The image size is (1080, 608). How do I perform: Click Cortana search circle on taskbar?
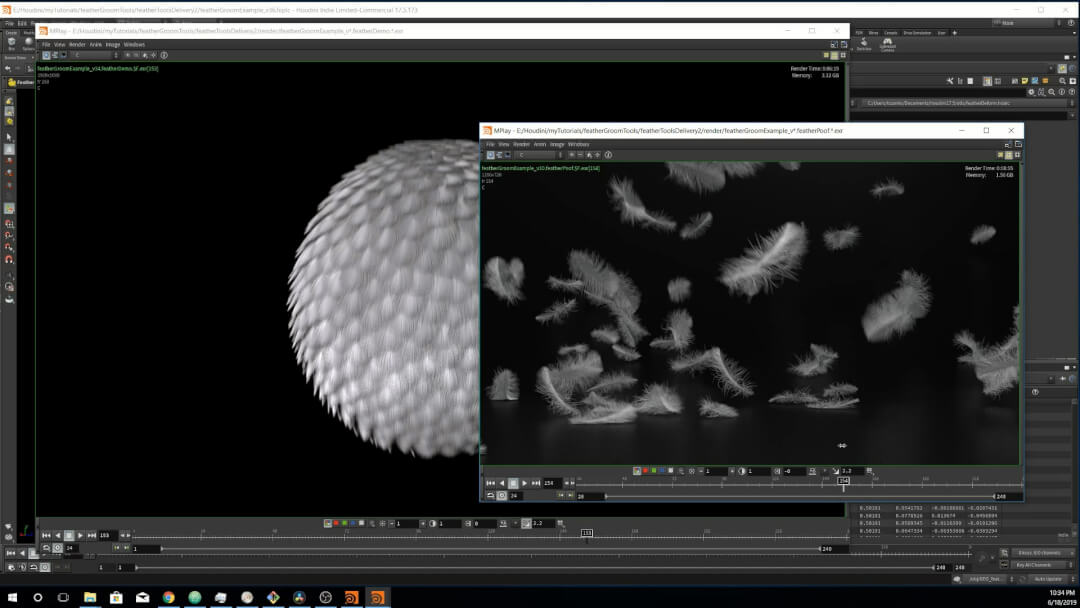37,597
